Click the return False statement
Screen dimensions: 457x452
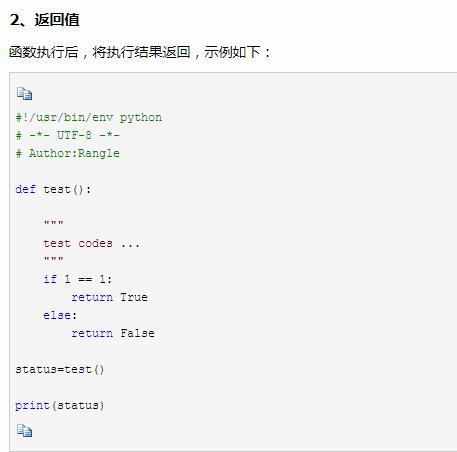click(113, 333)
